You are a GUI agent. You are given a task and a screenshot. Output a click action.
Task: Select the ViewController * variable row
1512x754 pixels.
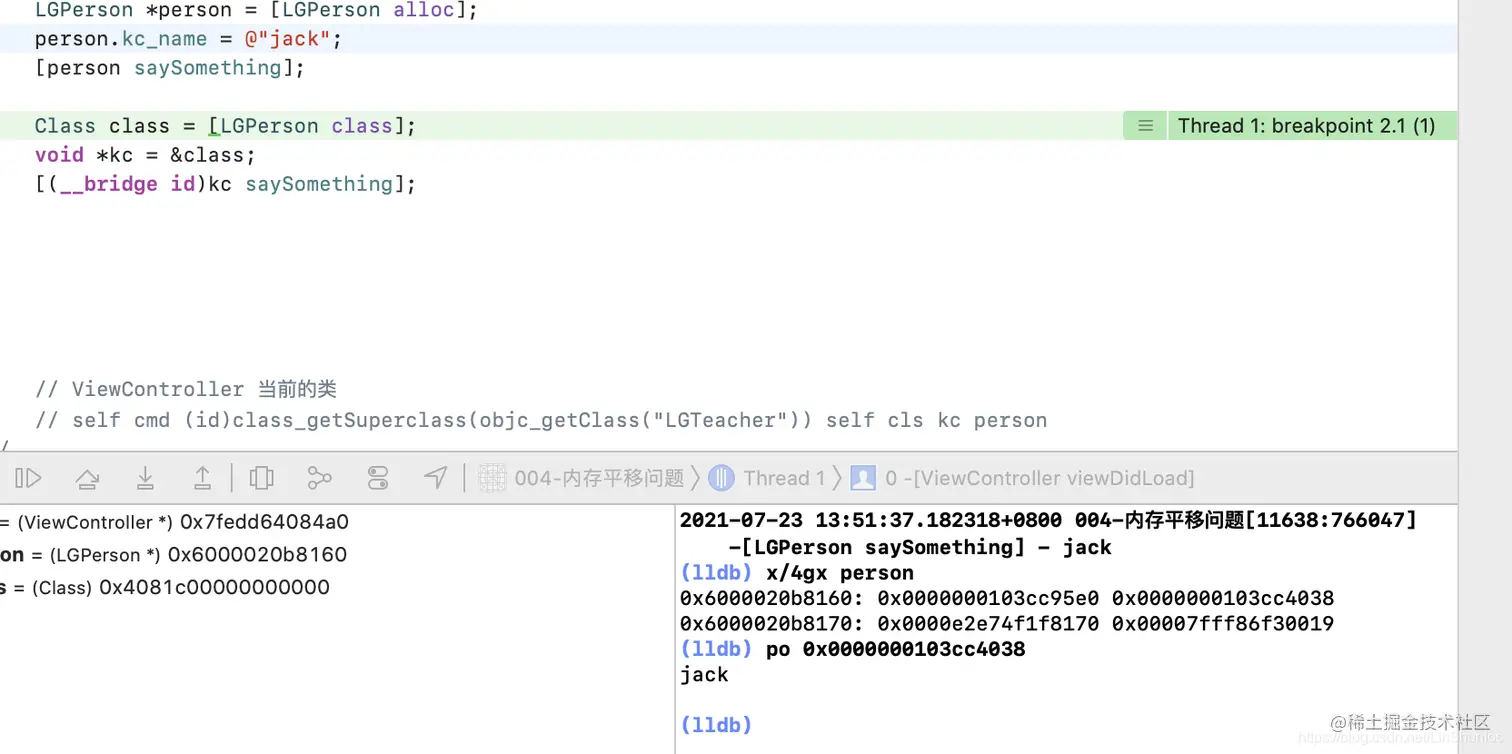pyautogui.click(x=175, y=522)
